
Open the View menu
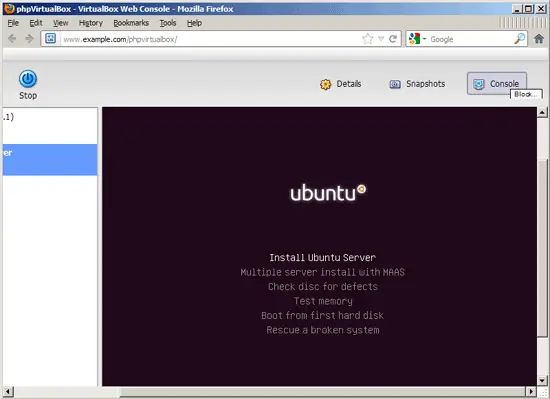pos(60,23)
